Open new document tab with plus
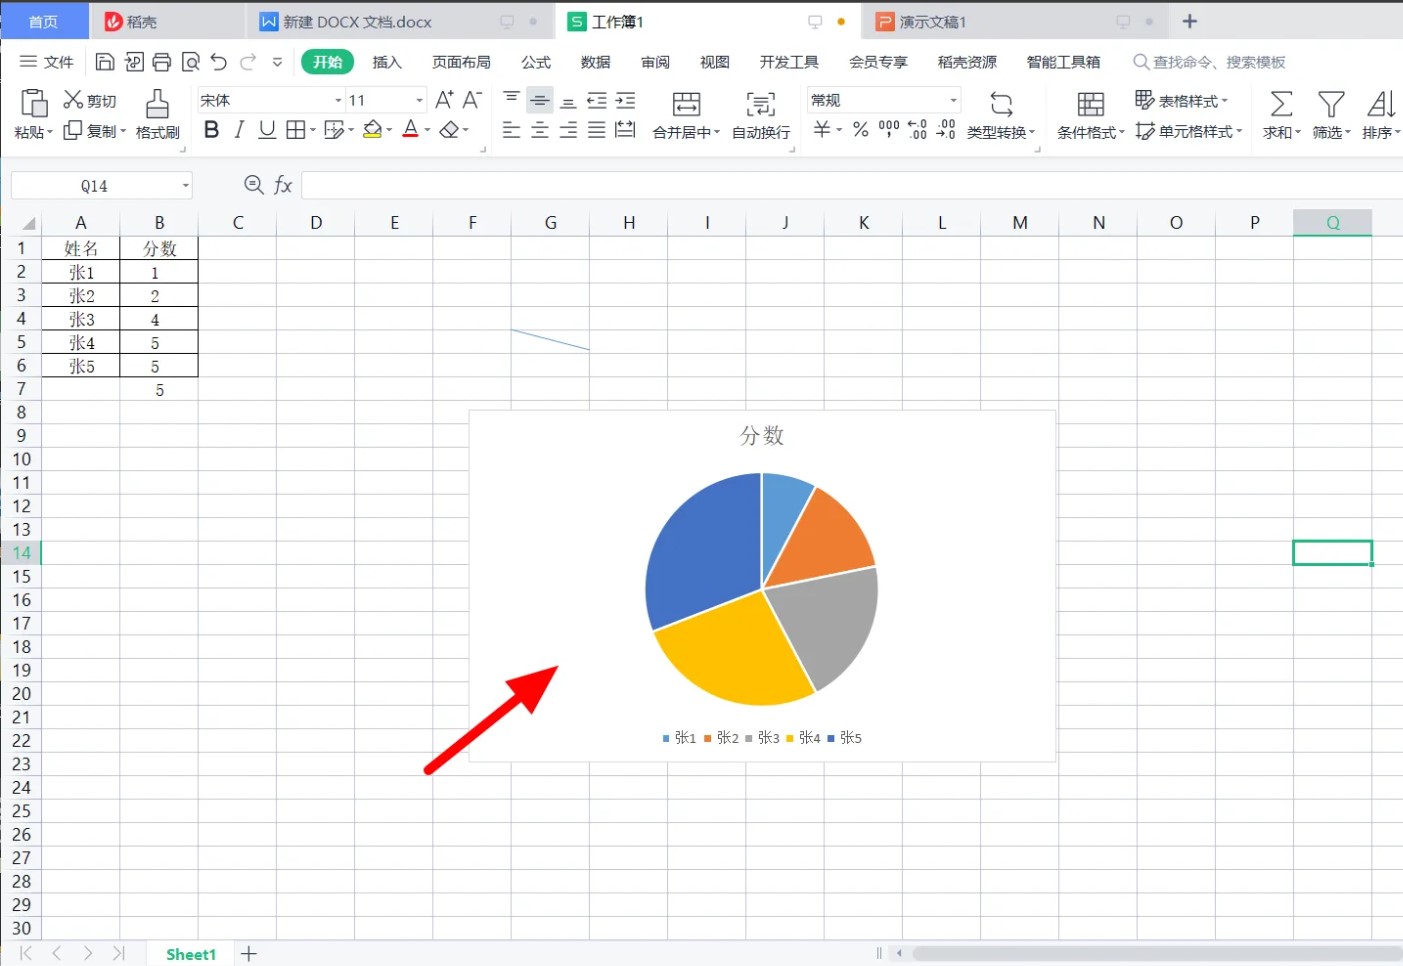 coord(1190,21)
